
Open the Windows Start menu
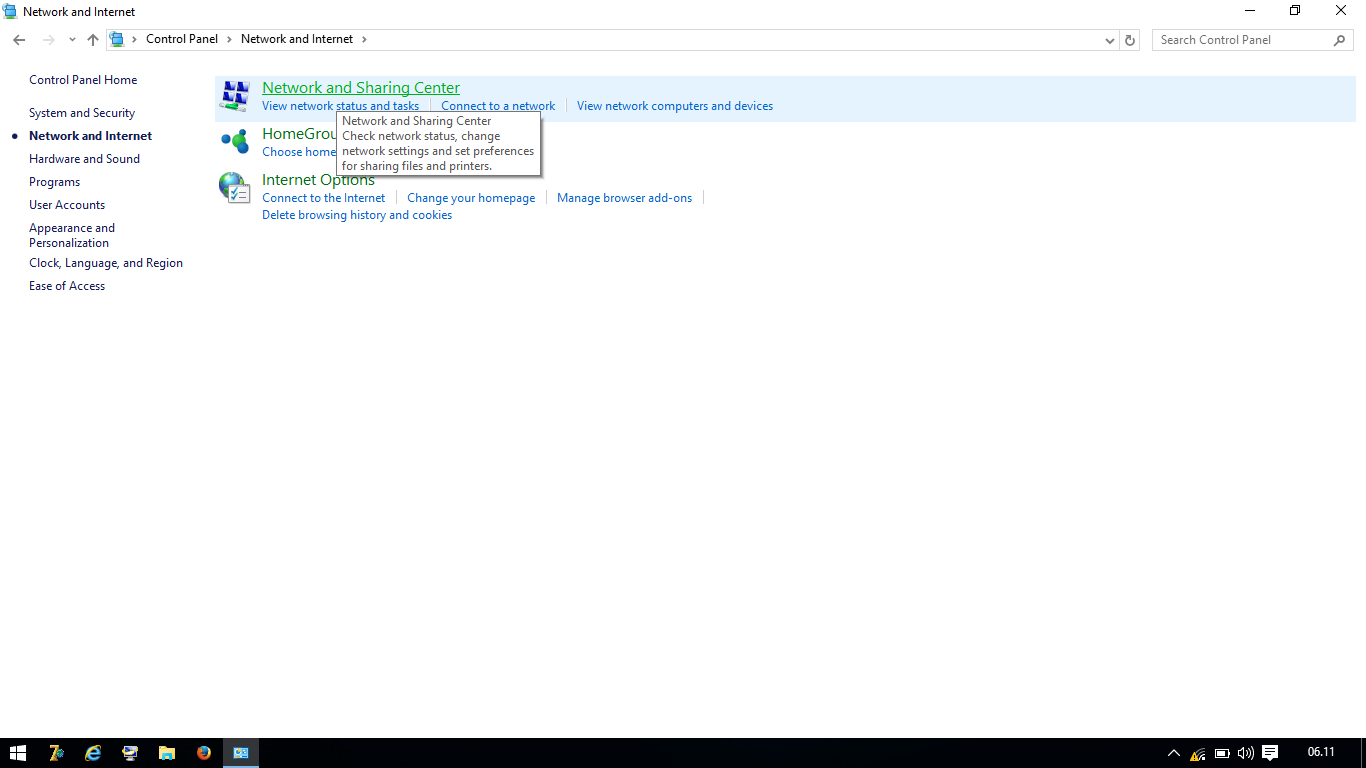pos(18,753)
